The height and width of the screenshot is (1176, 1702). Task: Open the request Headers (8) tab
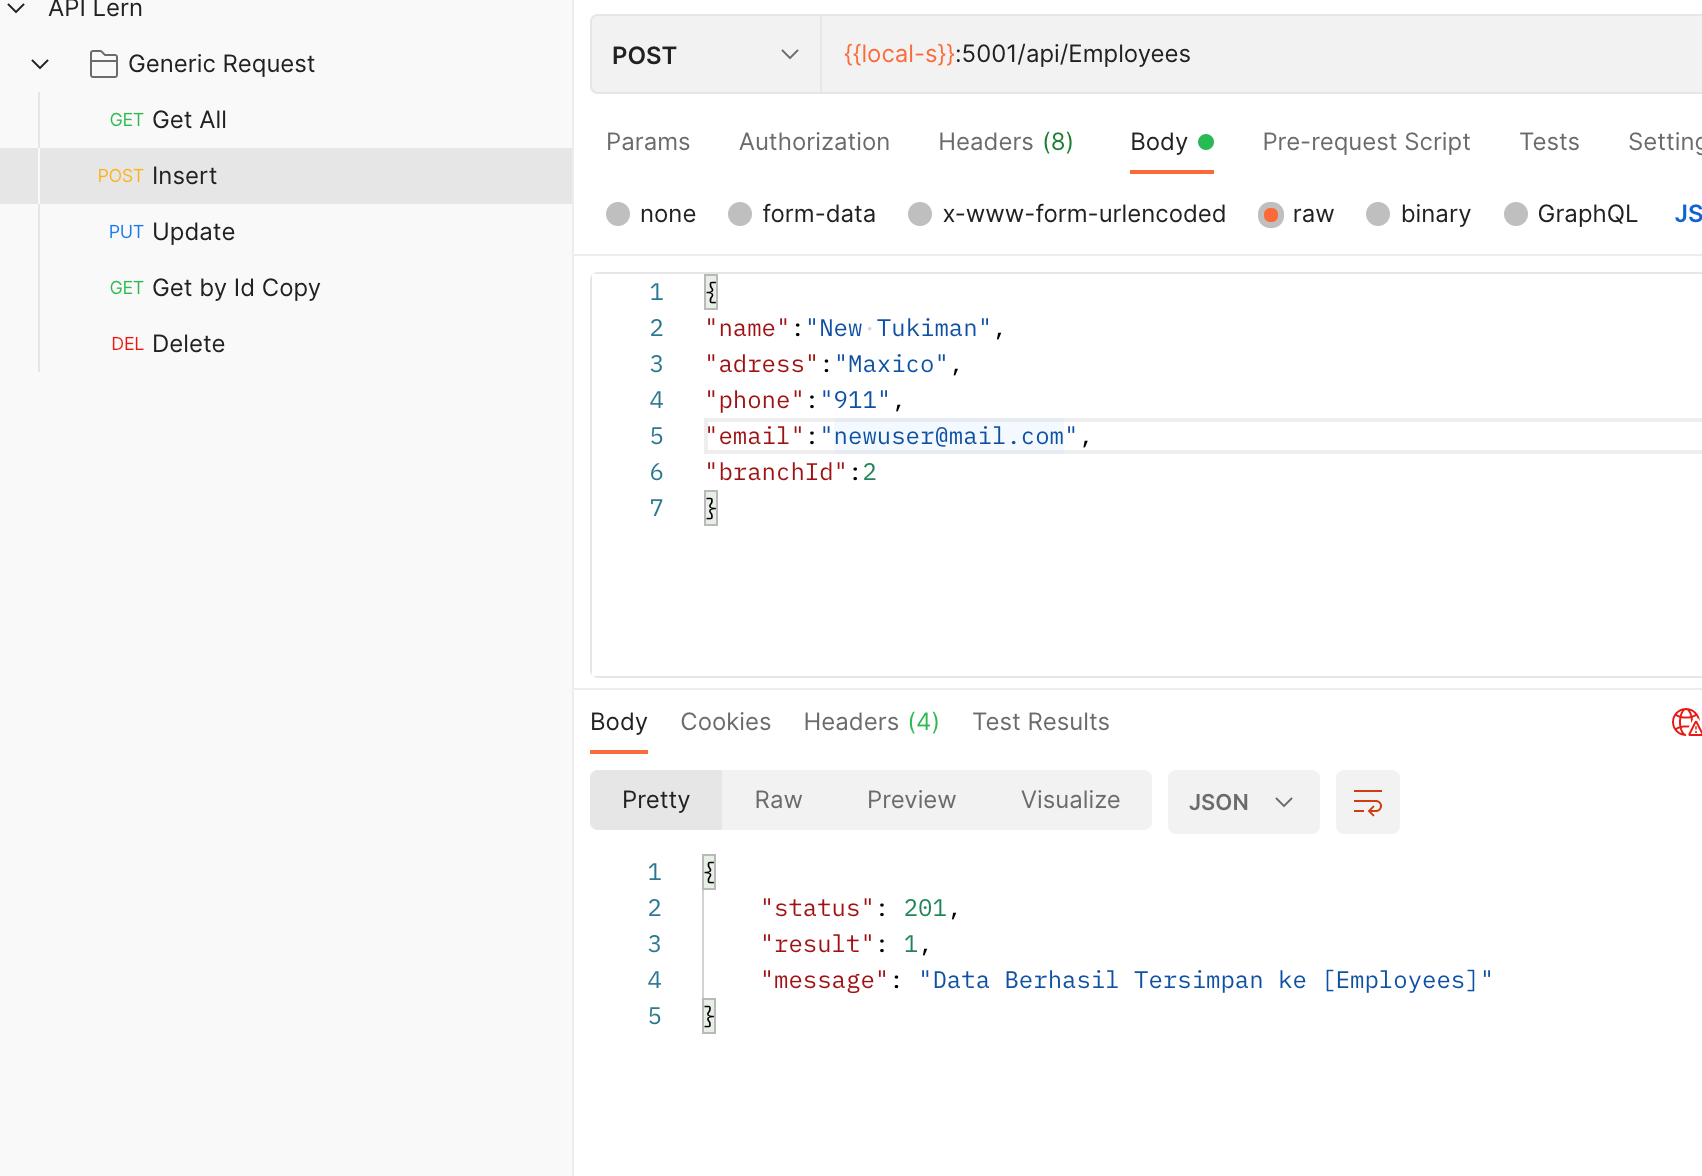pos(1005,142)
